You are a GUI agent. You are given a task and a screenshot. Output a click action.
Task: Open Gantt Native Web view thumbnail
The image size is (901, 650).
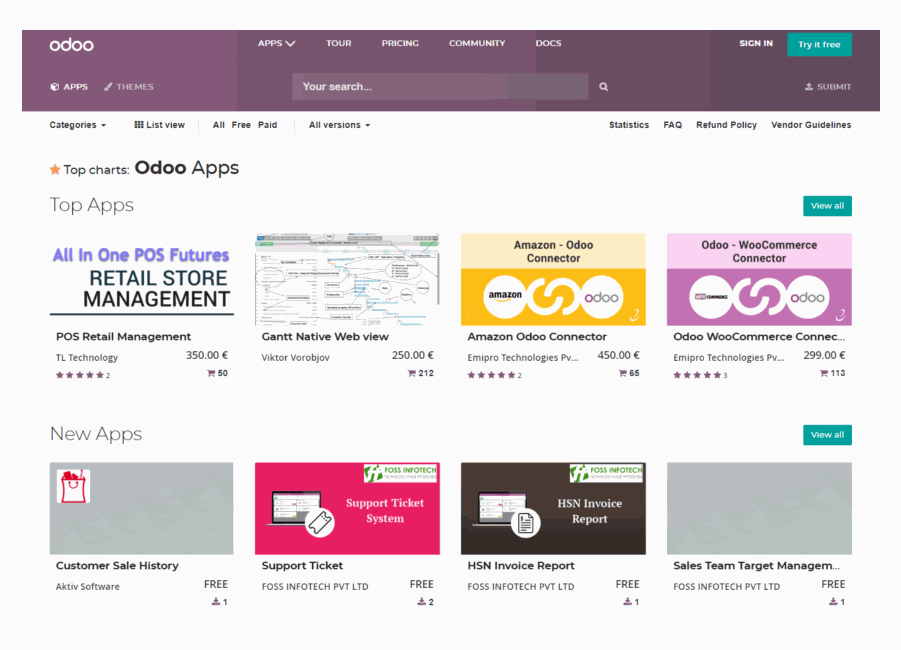point(347,279)
